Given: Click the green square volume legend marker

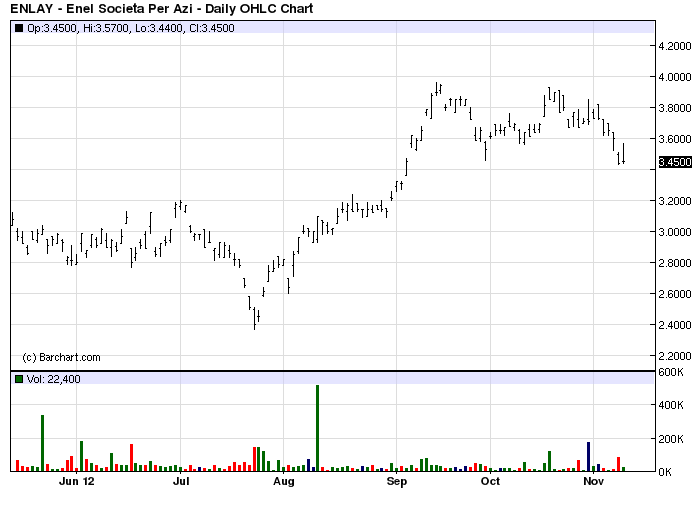Looking at the screenshot, I should [x=19, y=379].
